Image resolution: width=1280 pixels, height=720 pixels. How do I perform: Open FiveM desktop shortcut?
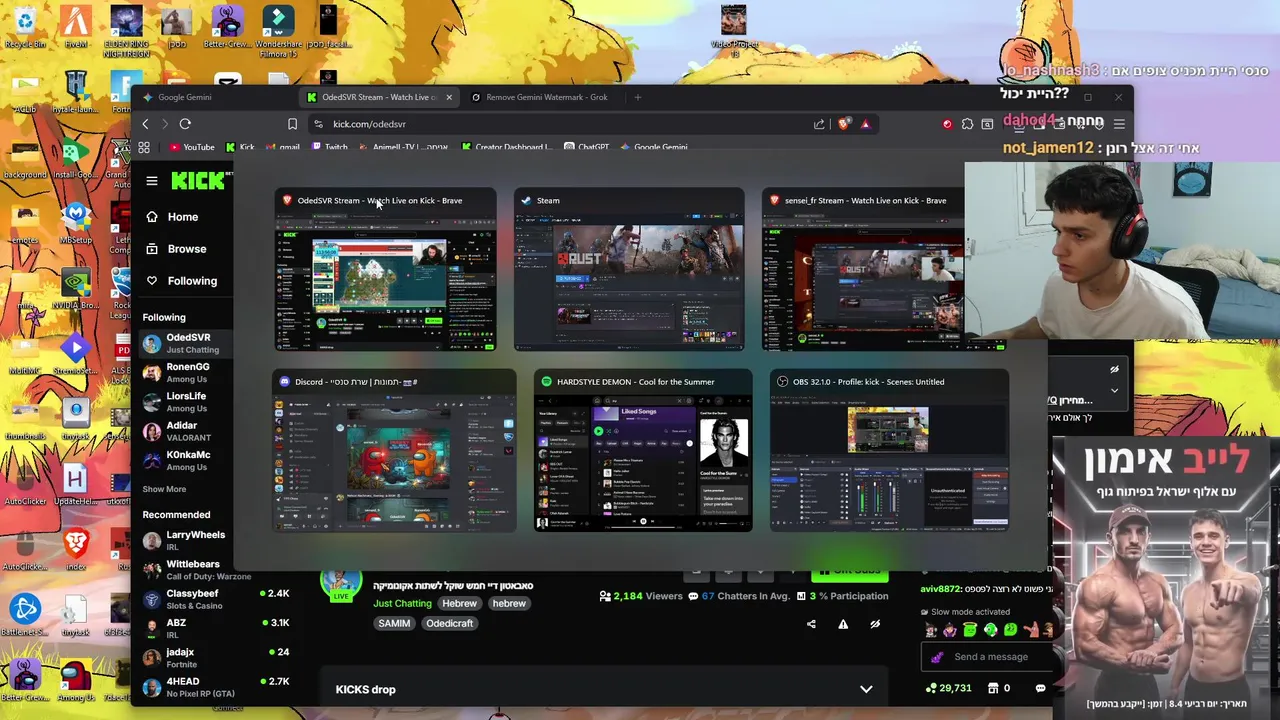76,27
